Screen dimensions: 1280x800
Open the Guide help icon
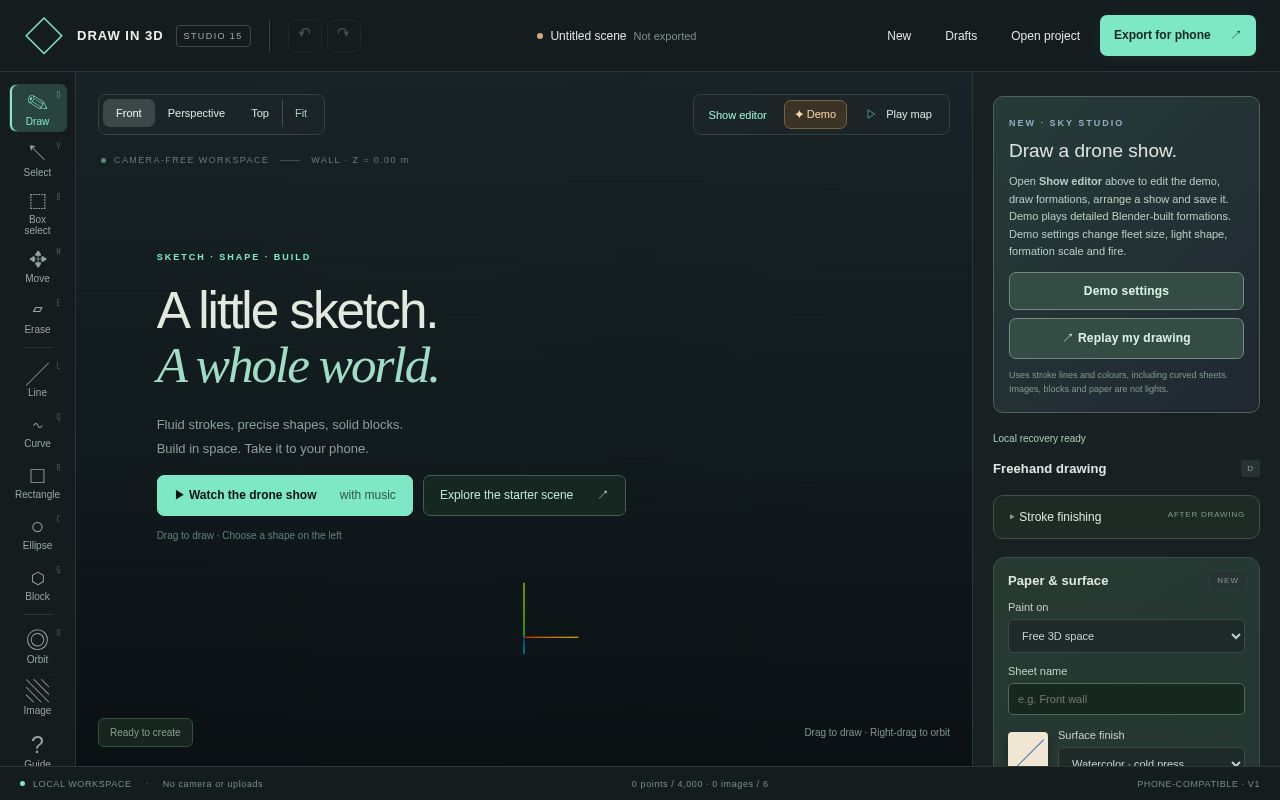(38, 748)
